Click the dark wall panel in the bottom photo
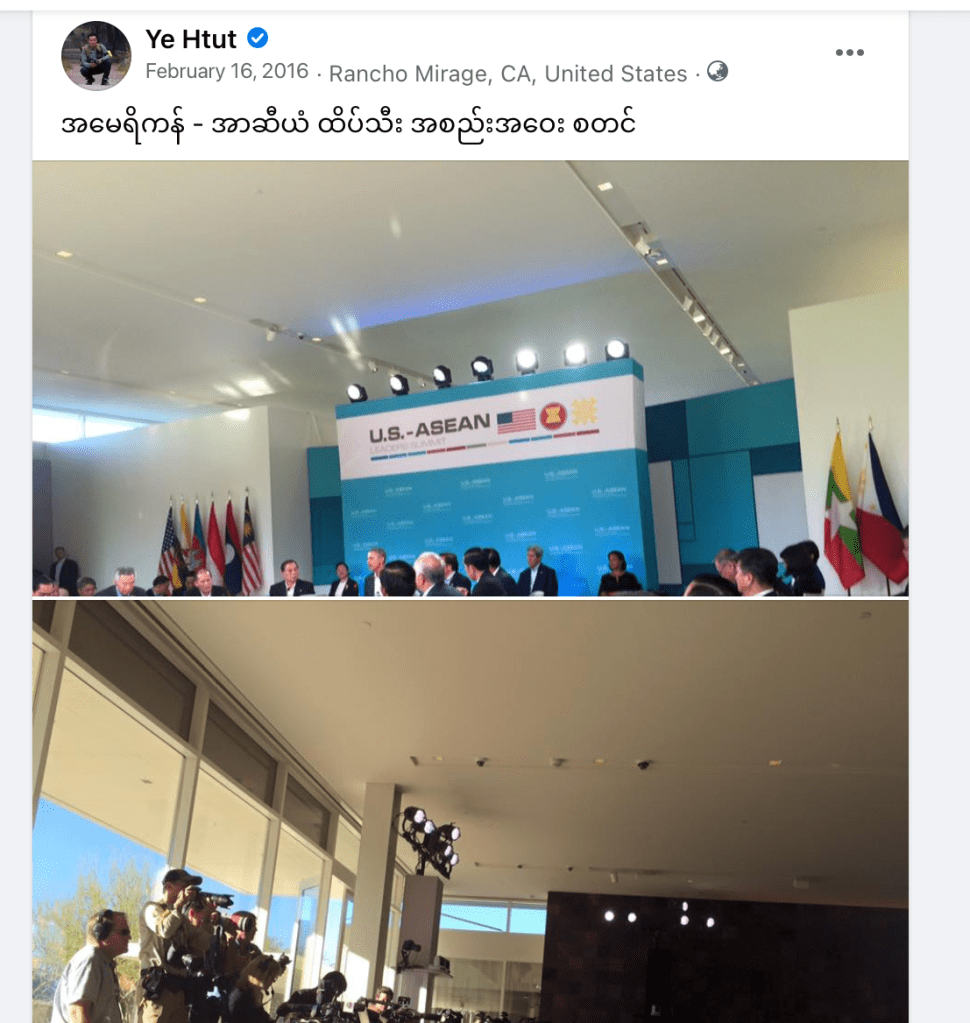Viewport: 970px width, 1023px height. pos(726,958)
